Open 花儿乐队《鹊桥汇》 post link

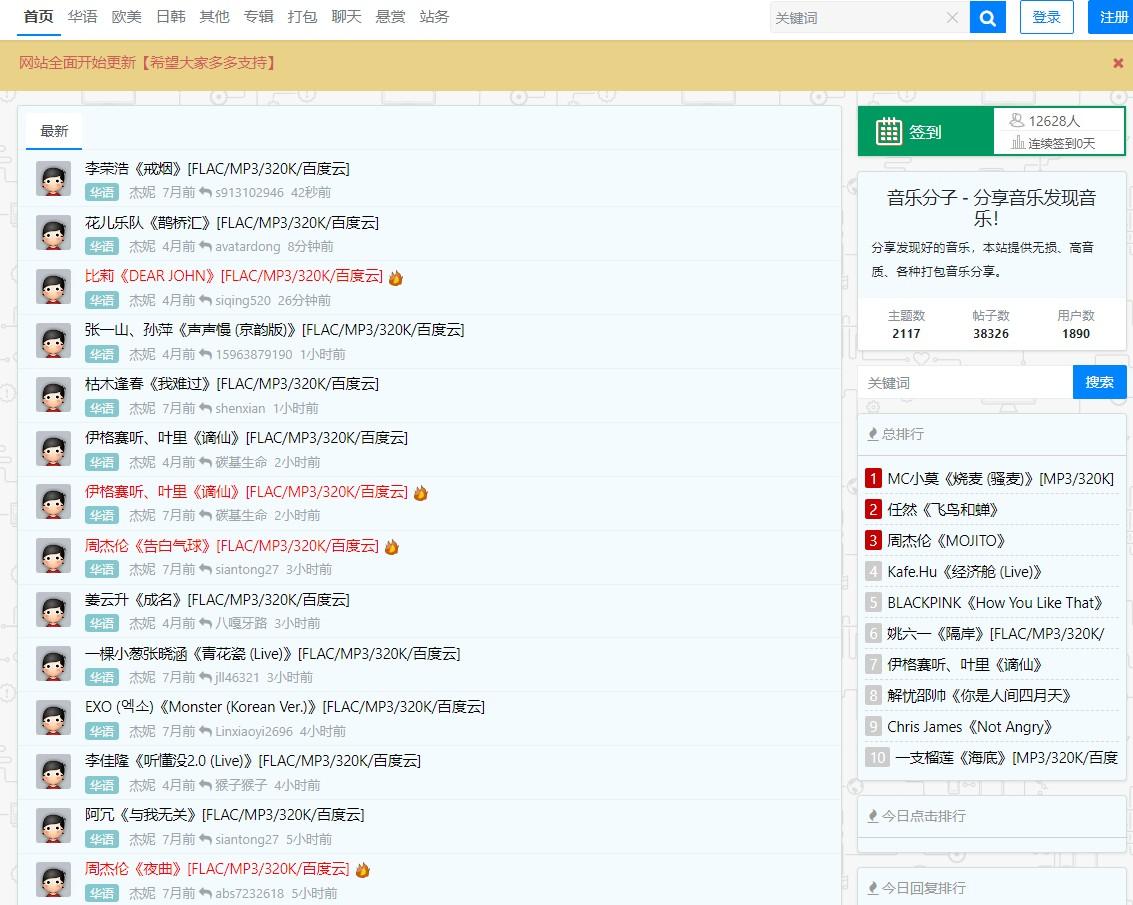[x=231, y=222]
